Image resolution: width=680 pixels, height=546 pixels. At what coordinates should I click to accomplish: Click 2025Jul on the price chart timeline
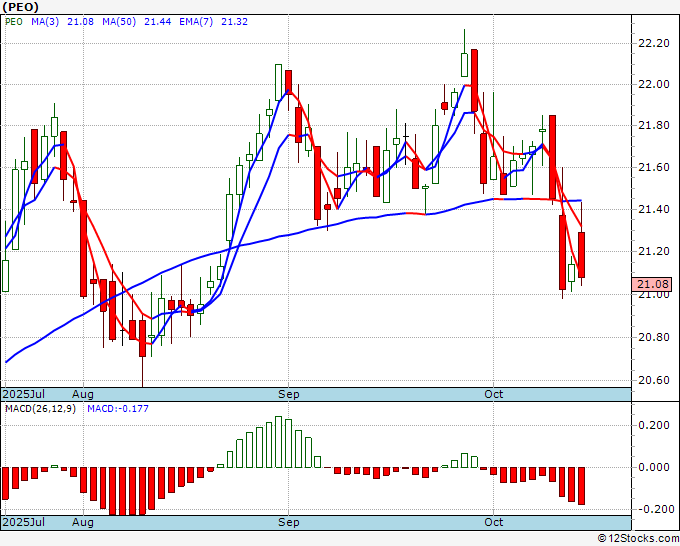[x=24, y=394]
